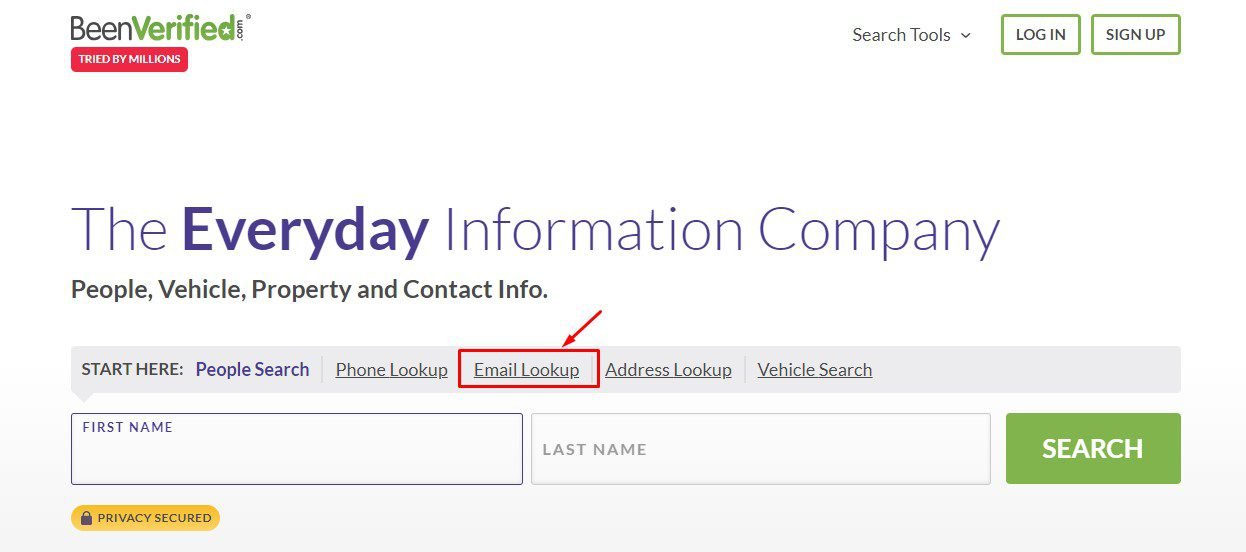The image size is (1246, 552).
Task: Focus the First Name input field
Action: [x=296, y=456]
